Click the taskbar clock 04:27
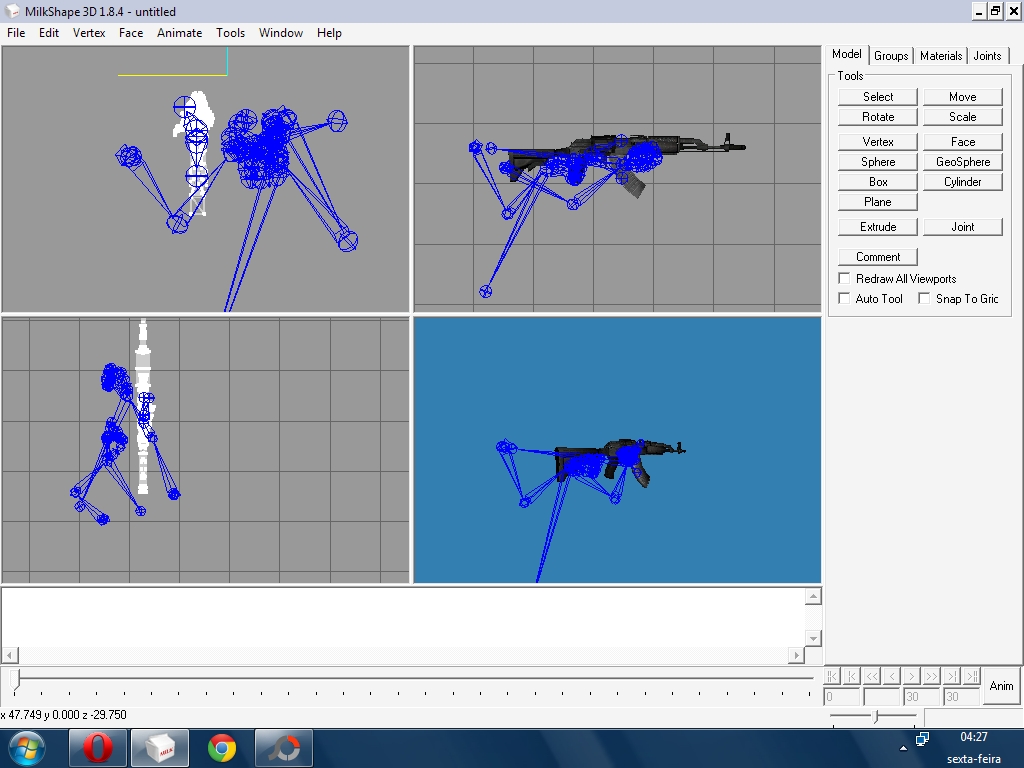This screenshot has height=768, width=1024. 974,737
